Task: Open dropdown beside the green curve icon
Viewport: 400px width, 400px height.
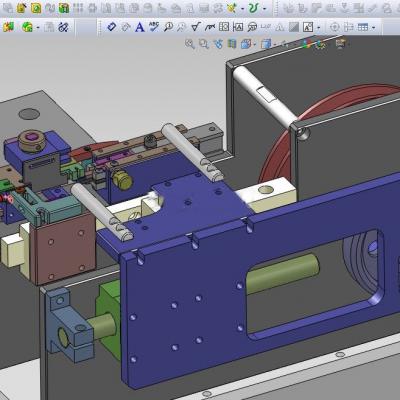Action: point(265,9)
